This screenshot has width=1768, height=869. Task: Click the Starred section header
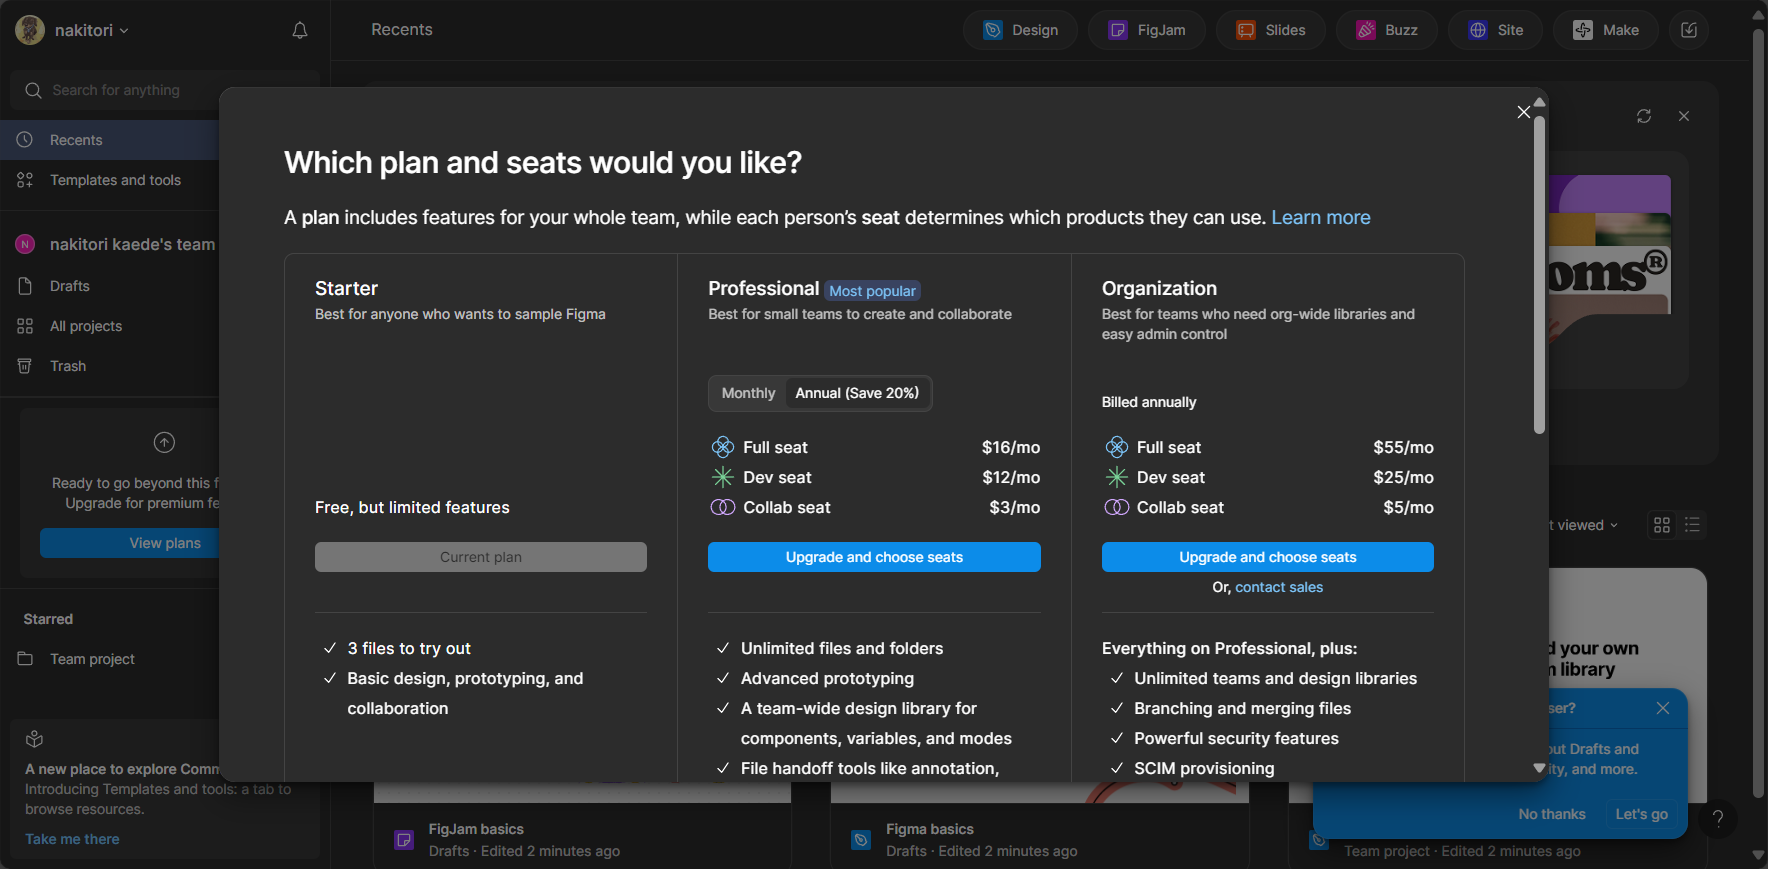(48, 619)
